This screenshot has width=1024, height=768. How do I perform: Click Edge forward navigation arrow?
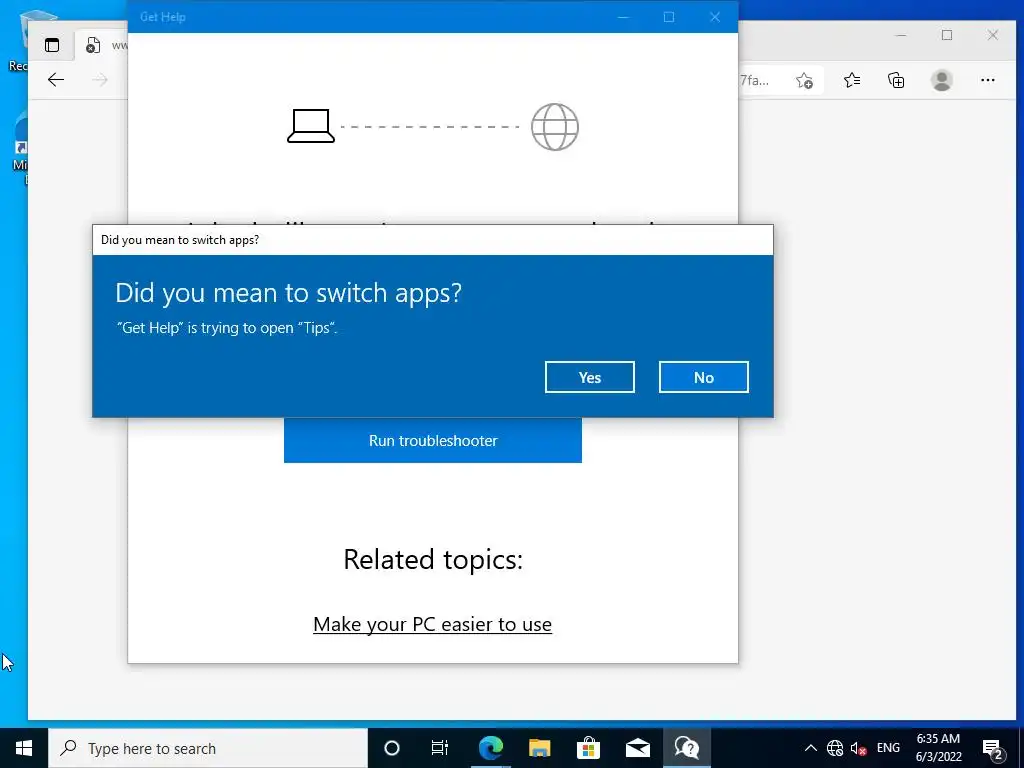tap(100, 80)
